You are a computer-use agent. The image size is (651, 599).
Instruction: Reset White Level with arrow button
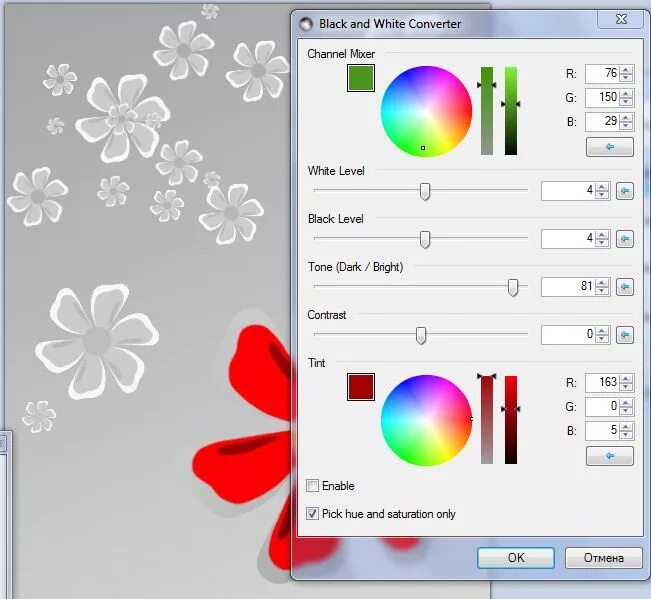[625, 191]
